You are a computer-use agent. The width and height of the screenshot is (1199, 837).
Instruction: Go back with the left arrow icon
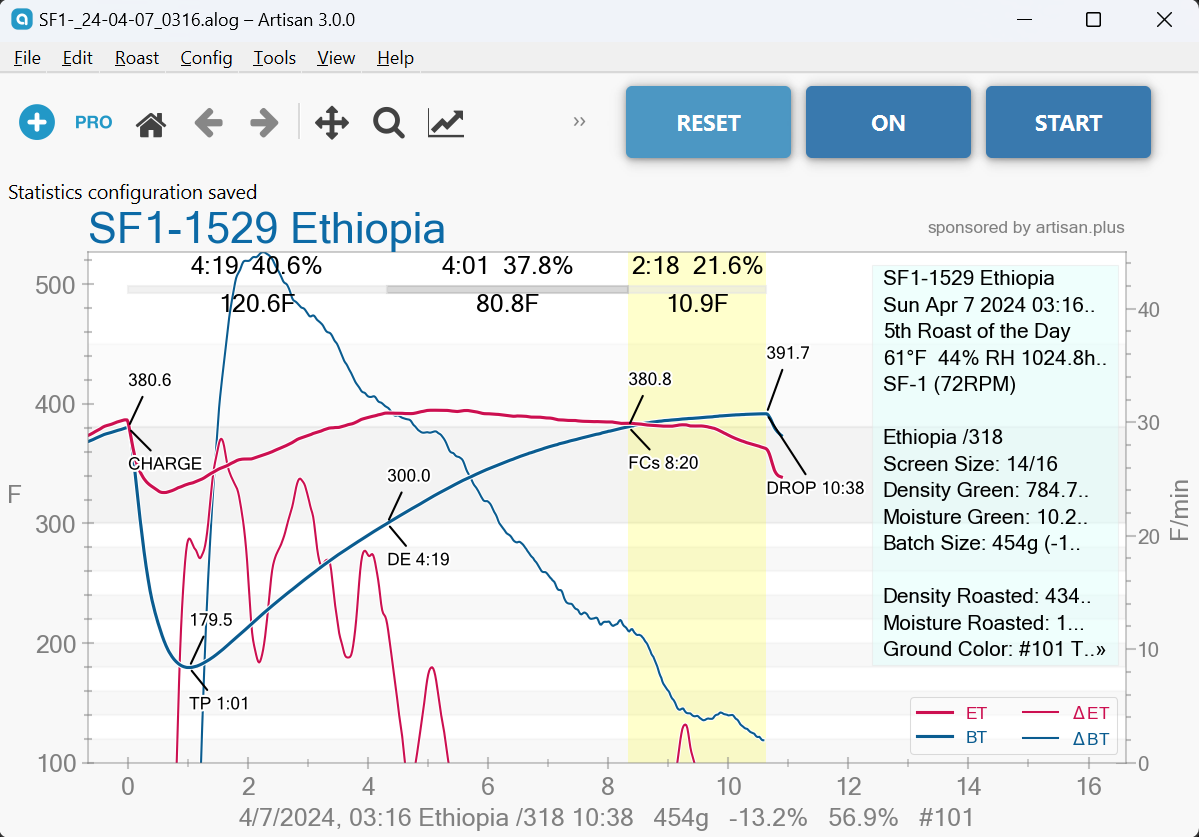tap(208, 122)
